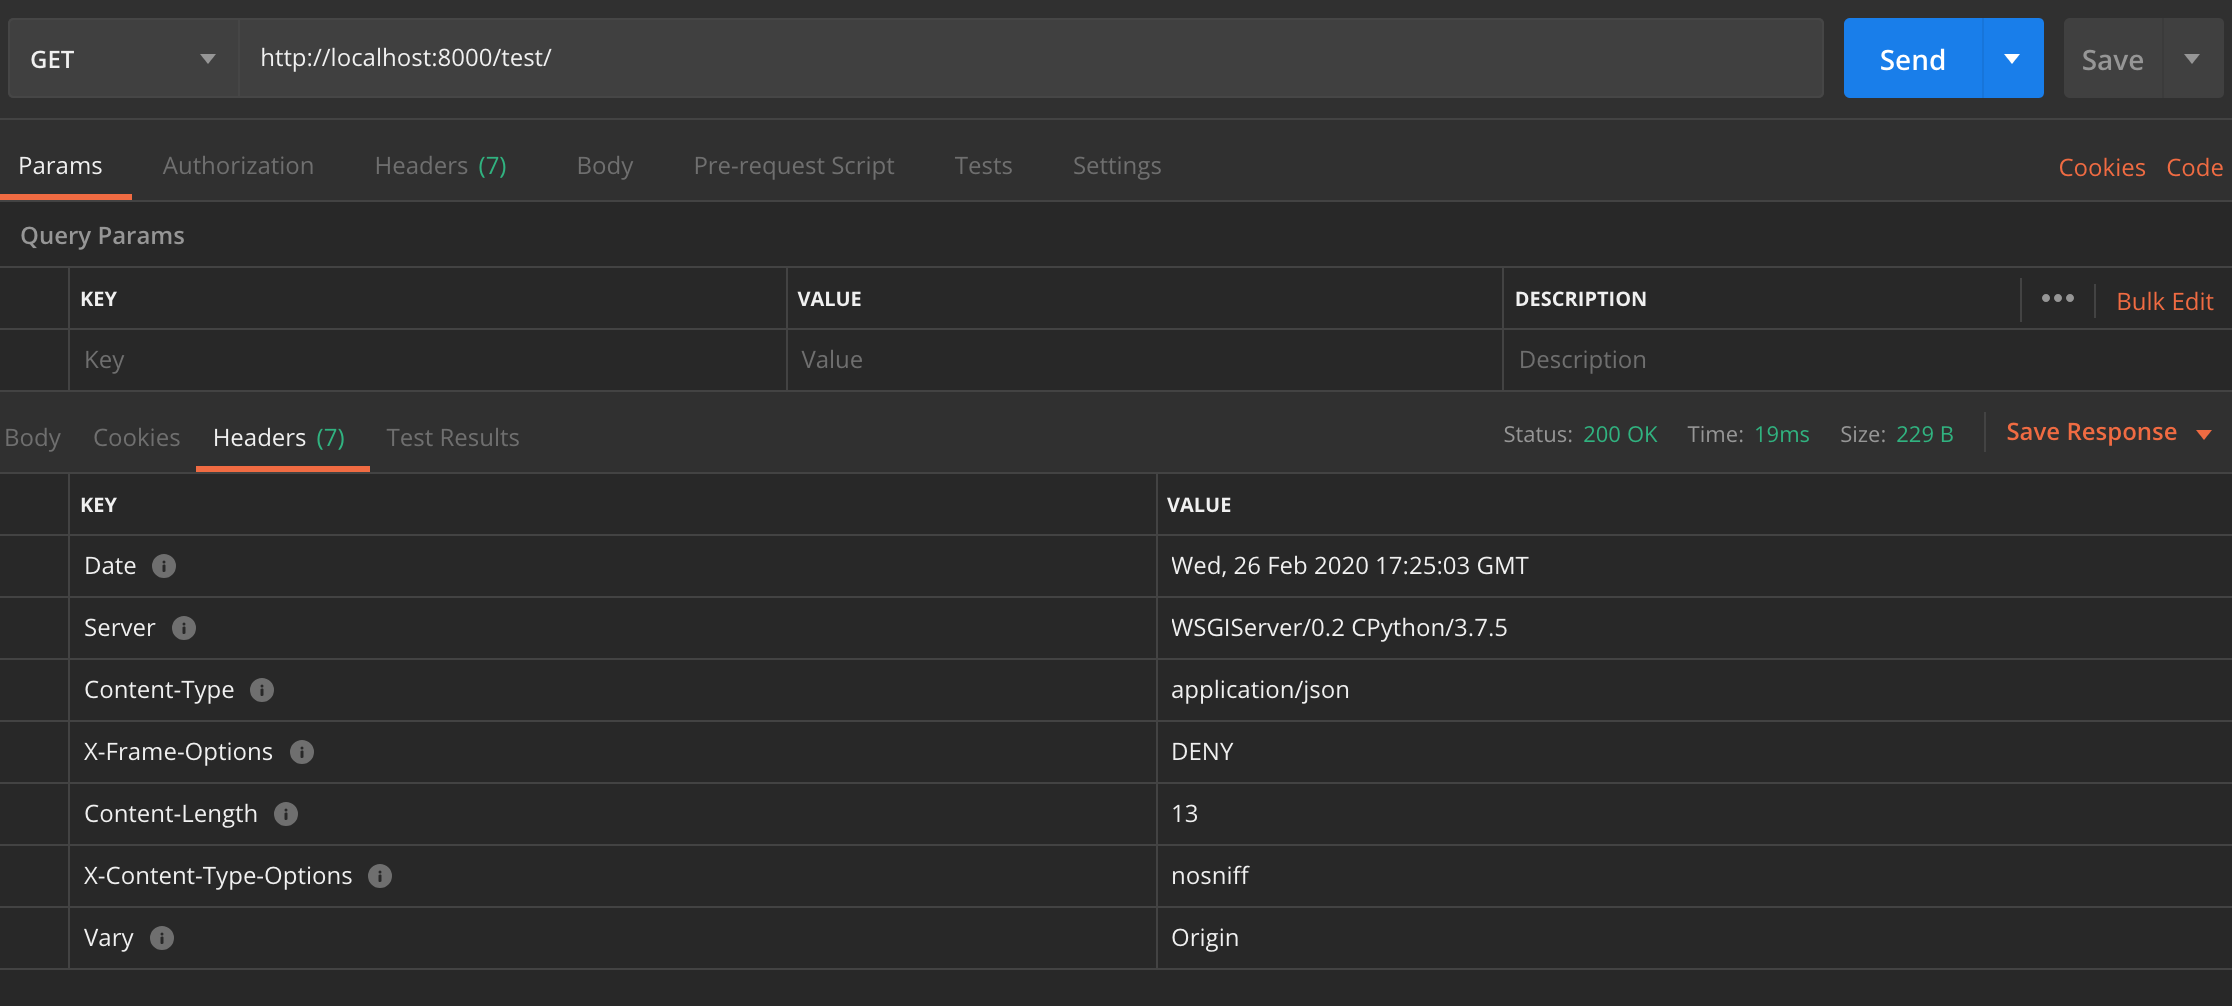
Task: Open the Code snippet panel
Action: click(2194, 167)
